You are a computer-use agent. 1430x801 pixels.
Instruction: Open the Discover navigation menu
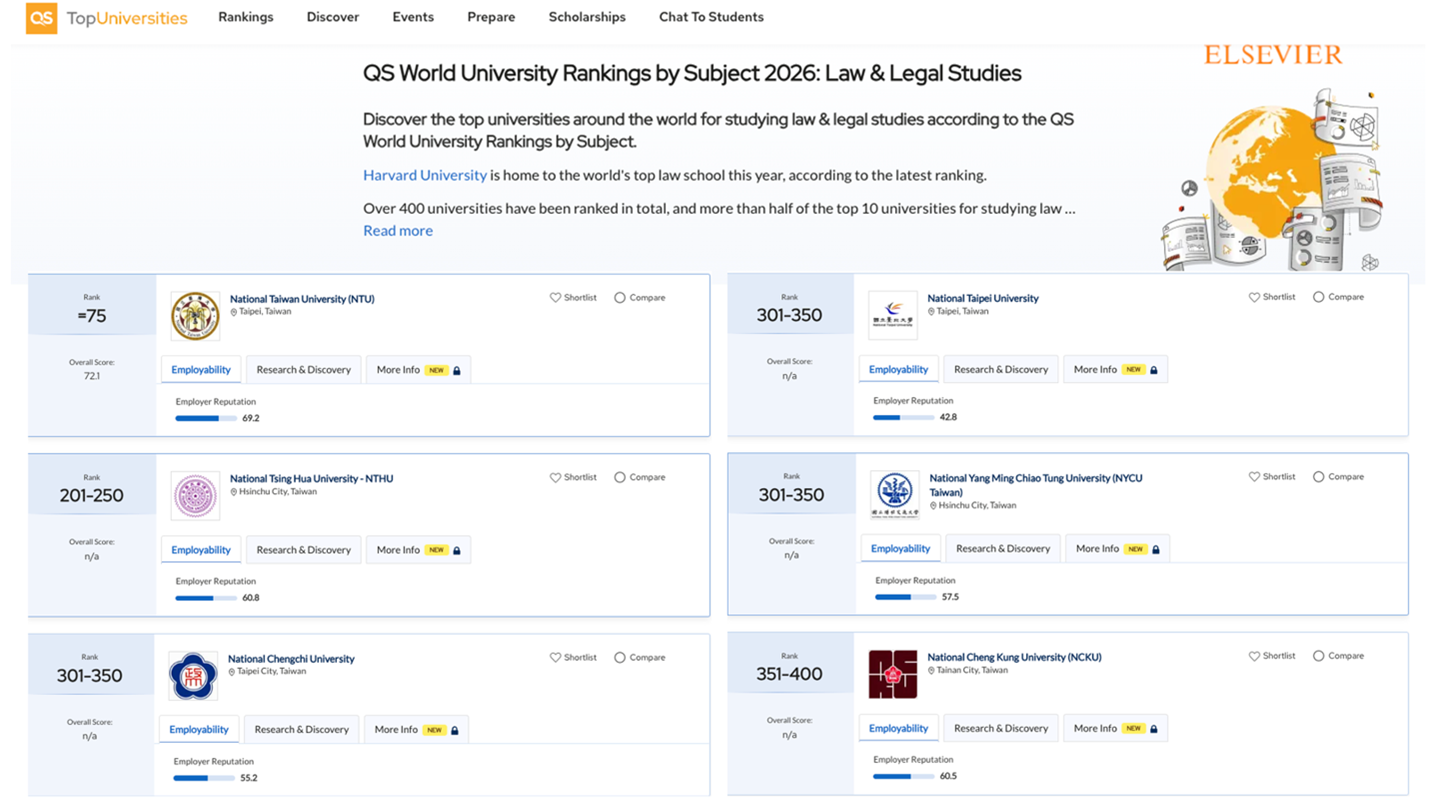(x=333, y=17)
